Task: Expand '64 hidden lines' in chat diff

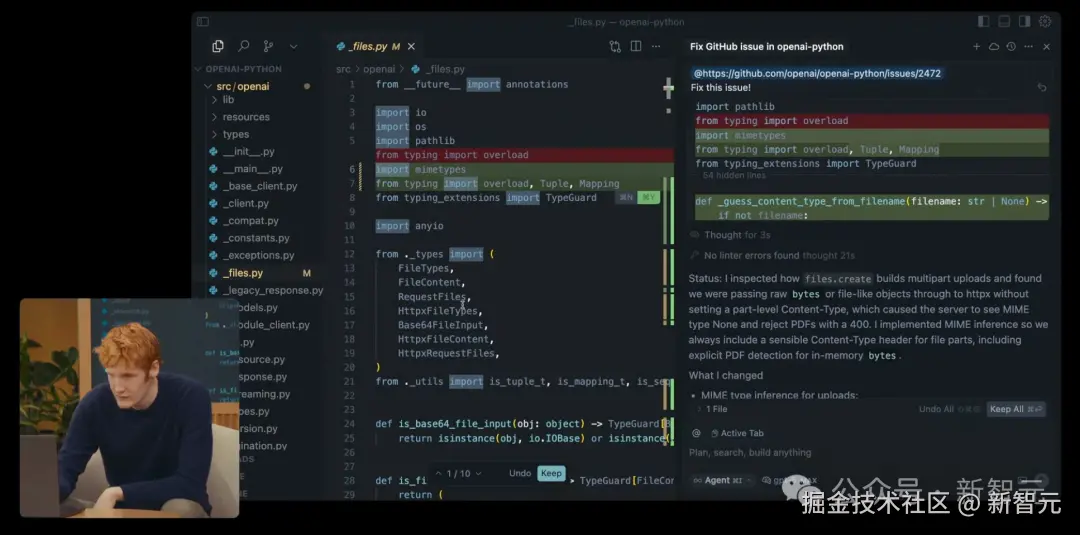Action: tap(734, 176)
